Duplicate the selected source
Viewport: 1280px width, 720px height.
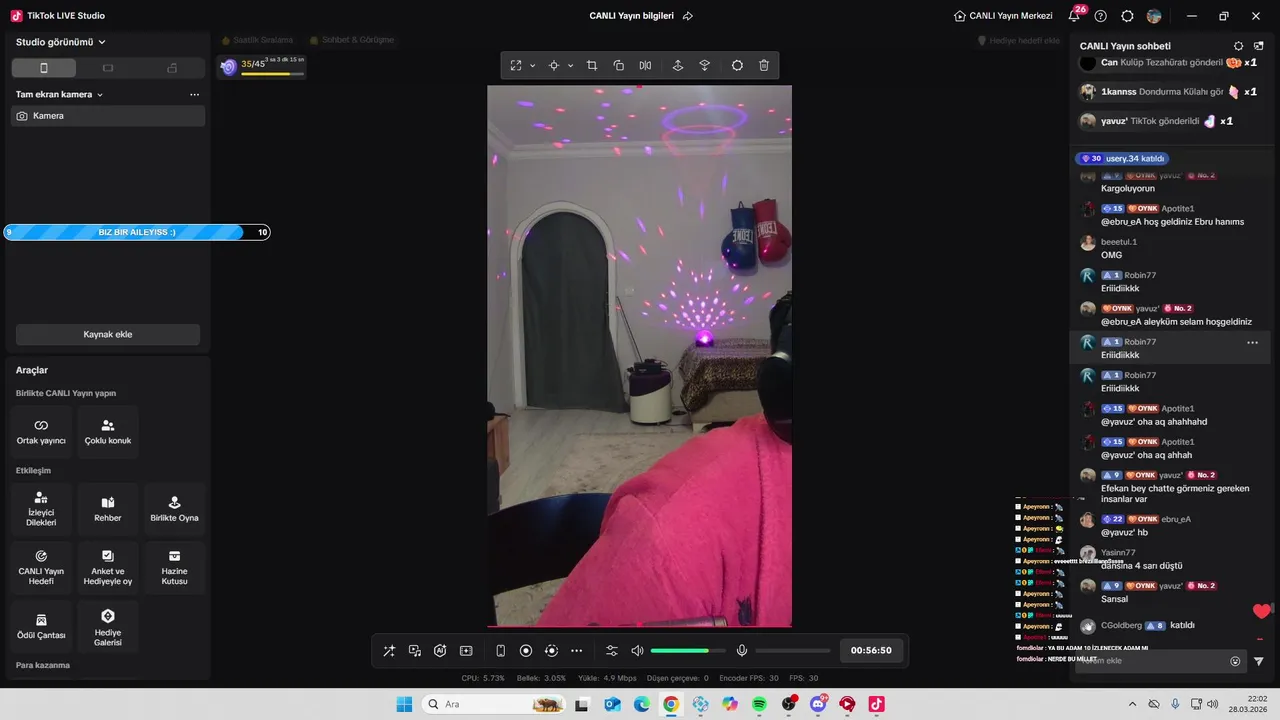pyautogui.click(x=618, y=65)
